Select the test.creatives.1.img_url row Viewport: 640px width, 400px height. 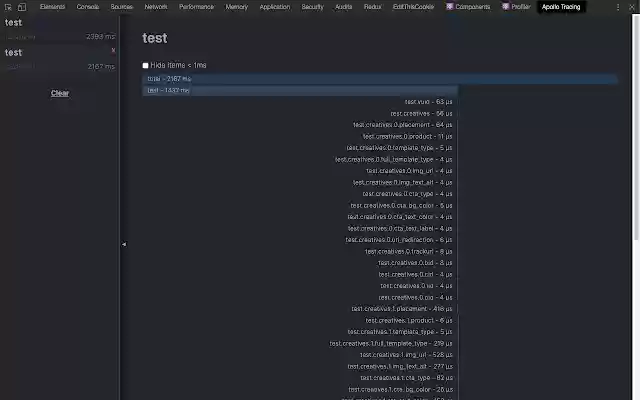tap(406, 355)
